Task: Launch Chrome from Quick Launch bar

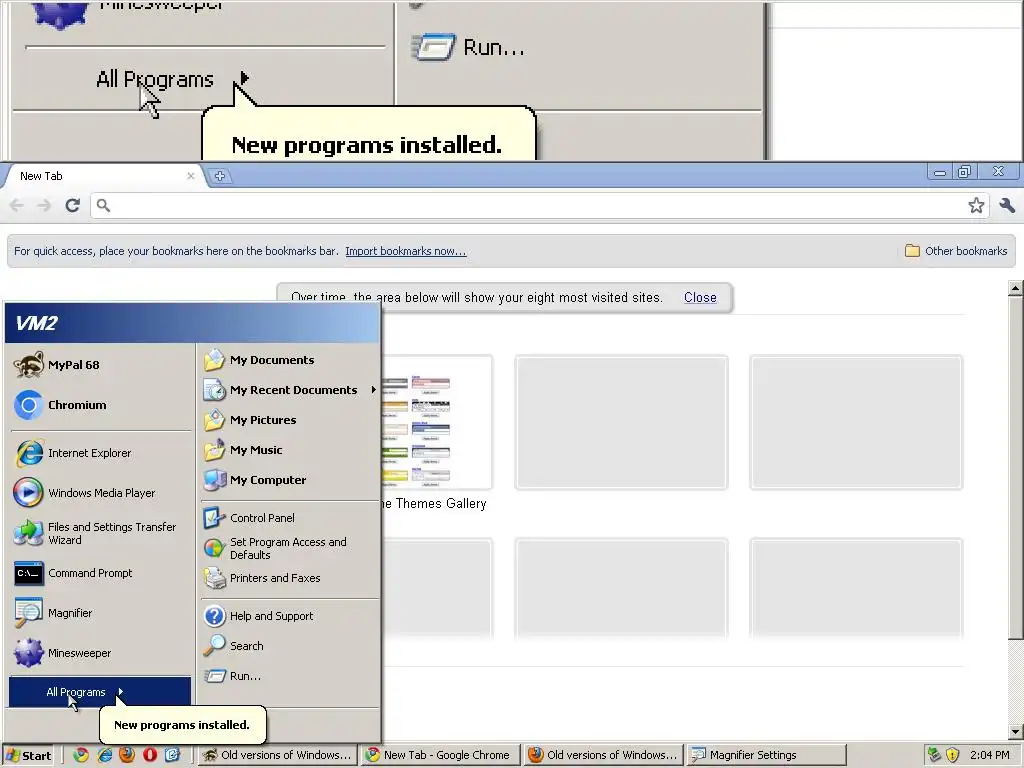Action: click(81, 755)
